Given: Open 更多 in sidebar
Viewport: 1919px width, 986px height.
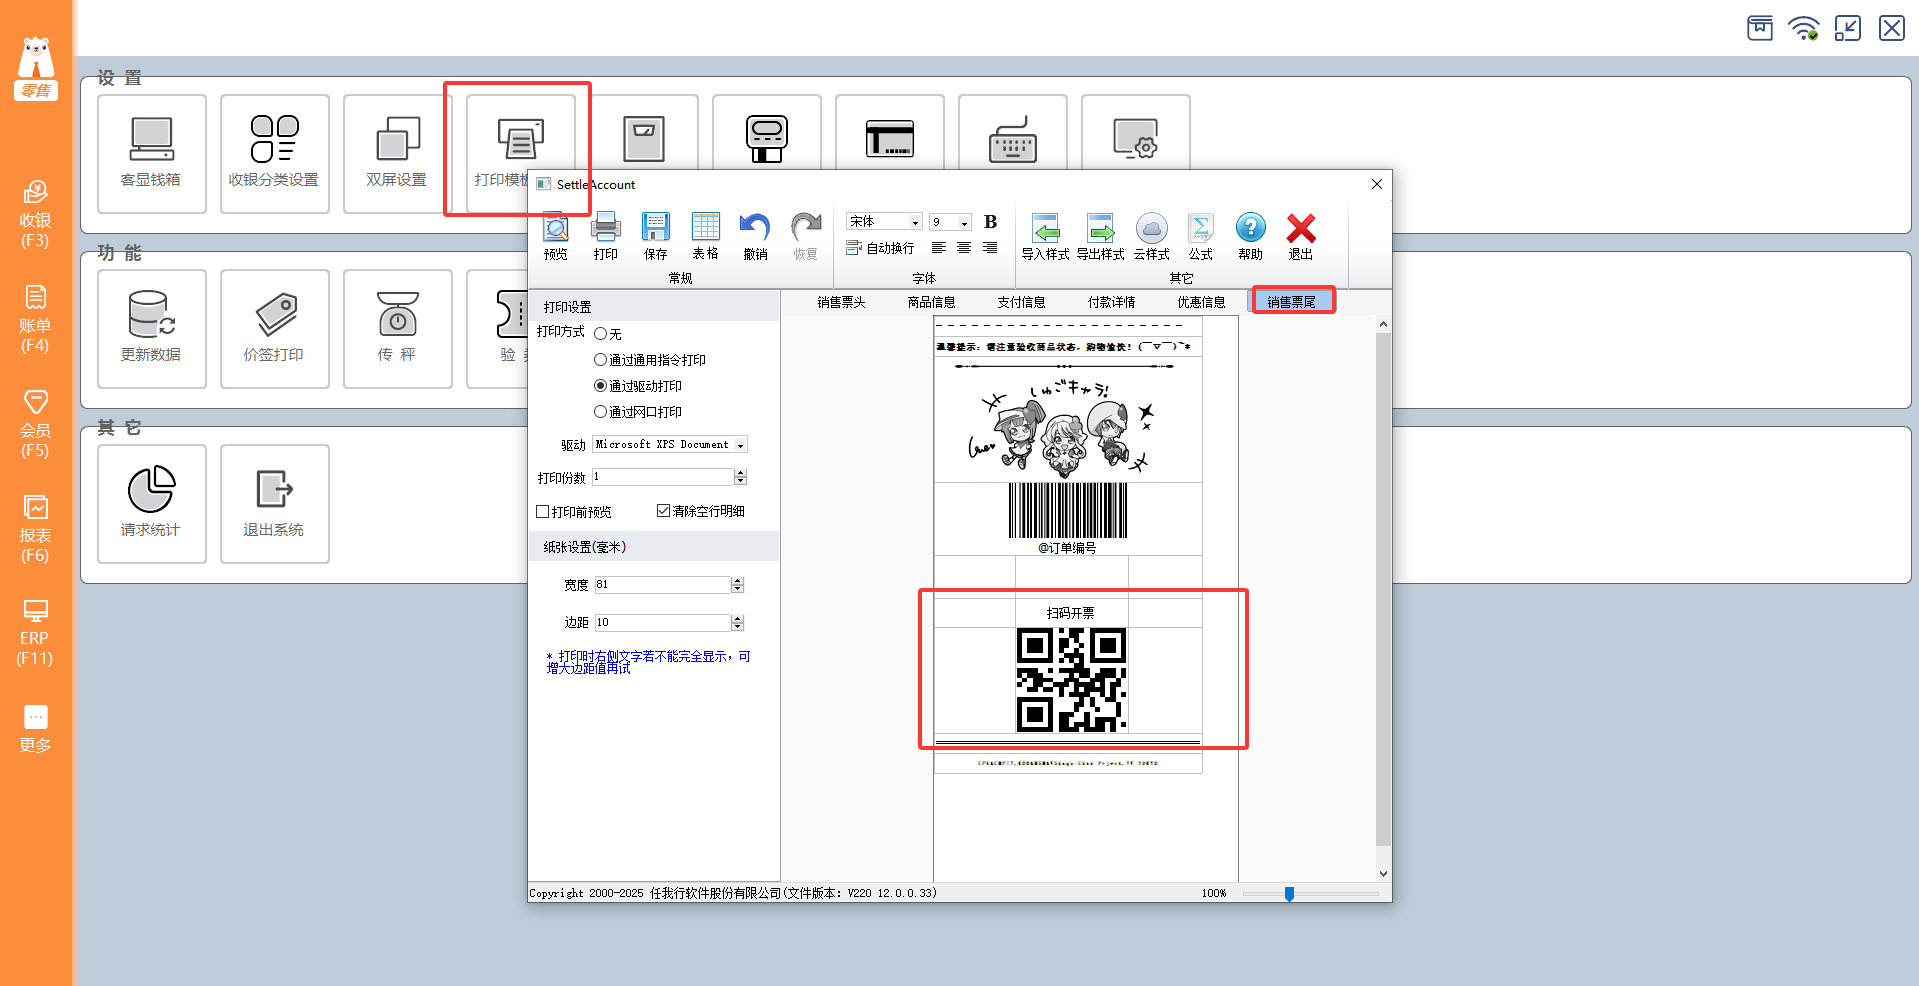Looking at the screenshot, I should tap(35, 729).
